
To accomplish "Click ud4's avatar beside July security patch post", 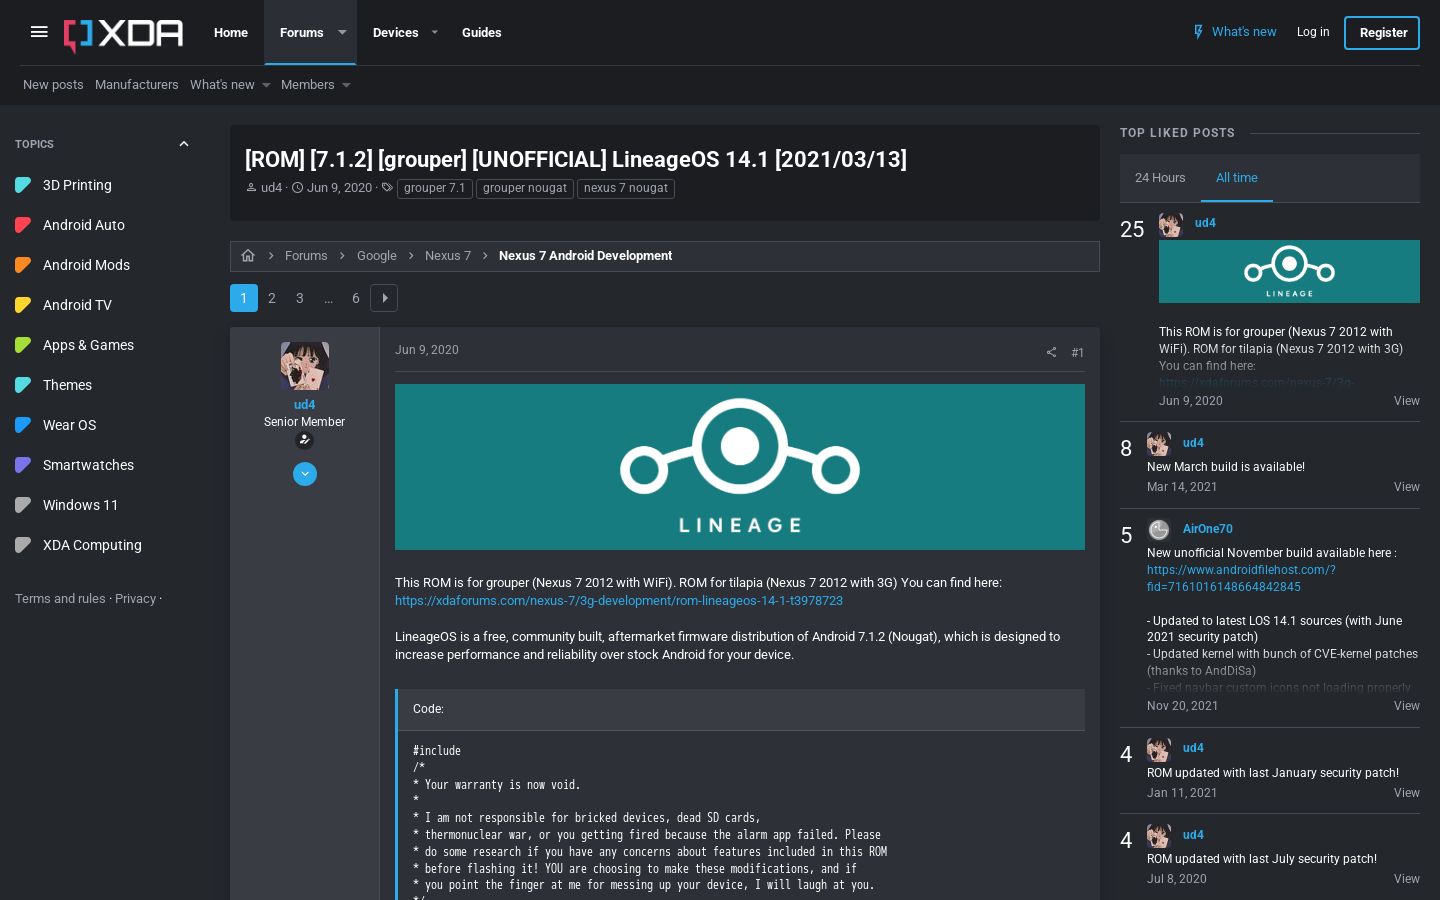I will coord(1159,836).
